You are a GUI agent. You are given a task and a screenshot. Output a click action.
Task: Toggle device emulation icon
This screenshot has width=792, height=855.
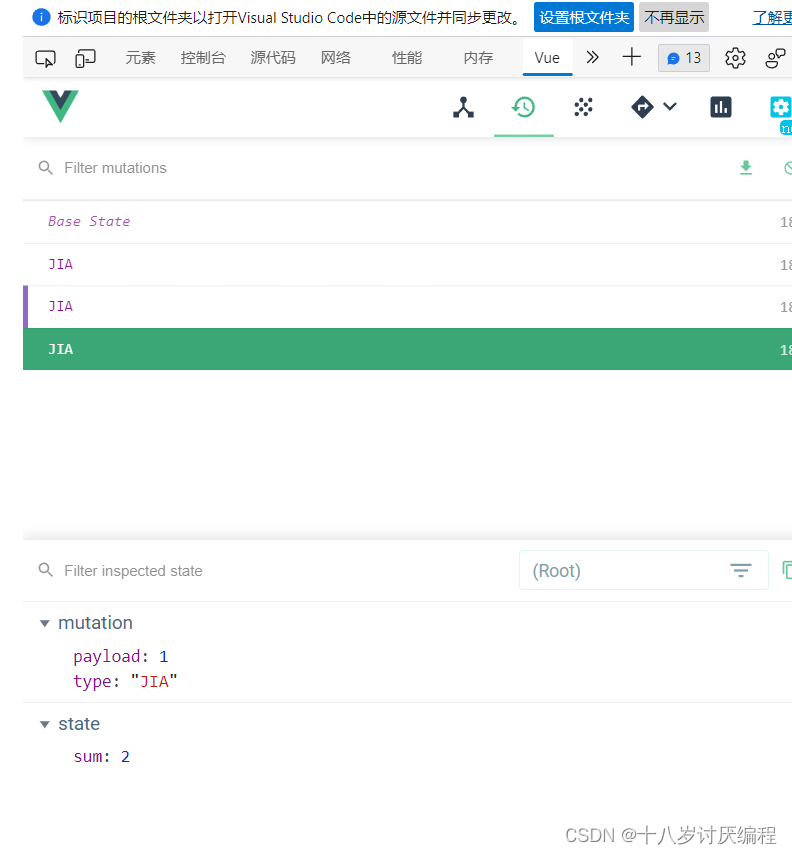click(x=85, y=58)
